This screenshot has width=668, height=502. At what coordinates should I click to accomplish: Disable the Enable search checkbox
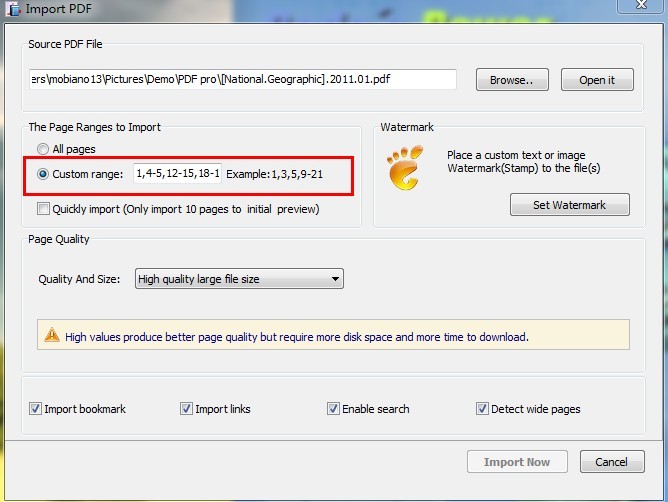[333, 409]
